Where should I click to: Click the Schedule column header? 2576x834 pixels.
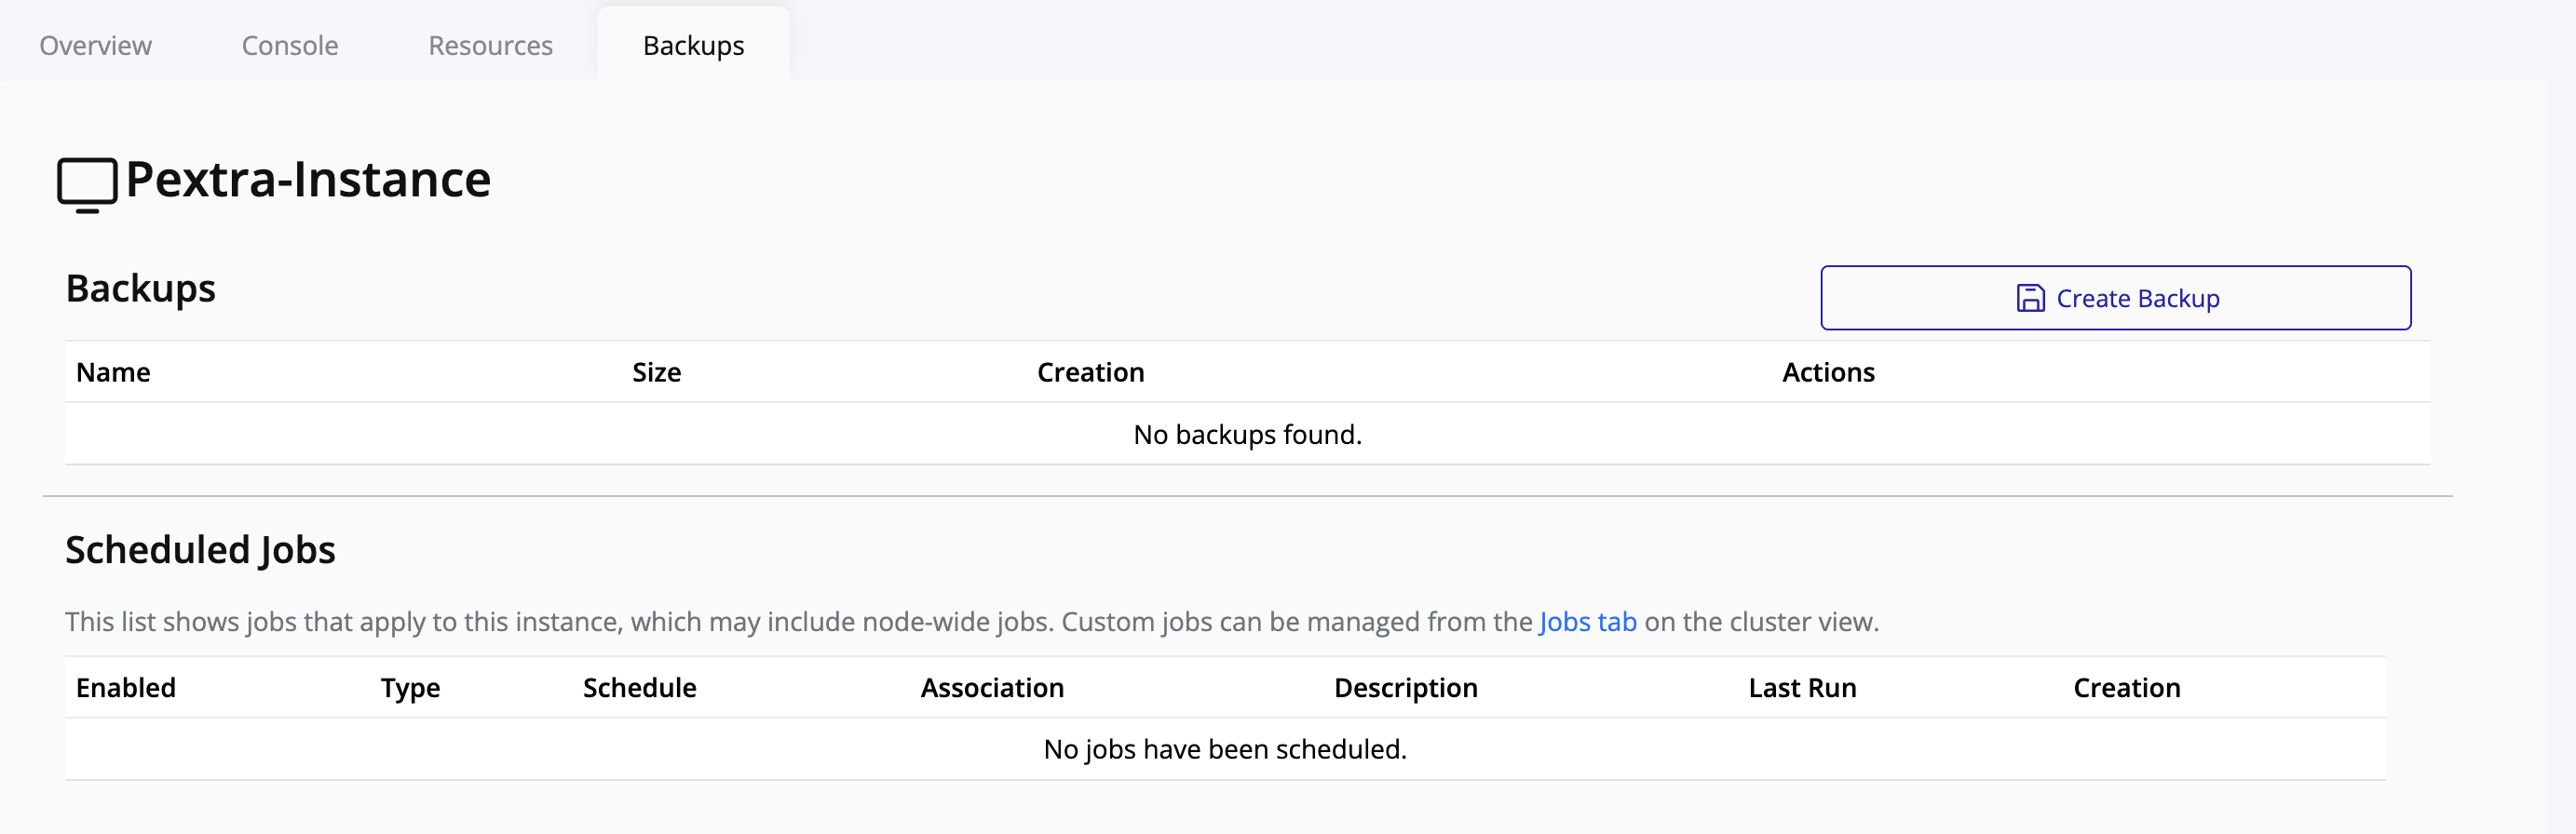pos(639,688)
